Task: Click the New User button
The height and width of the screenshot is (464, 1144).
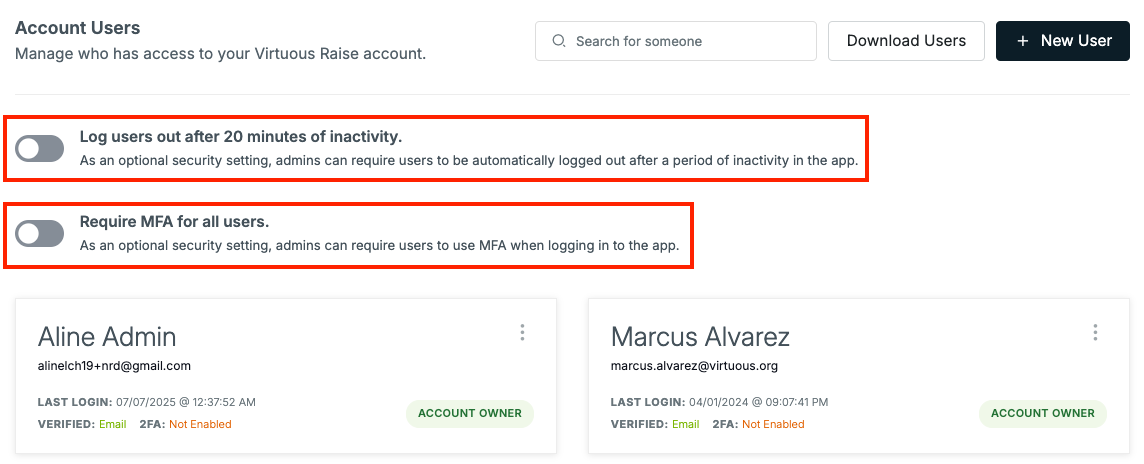Action: pyautogui.click(x=1063, y=41)
